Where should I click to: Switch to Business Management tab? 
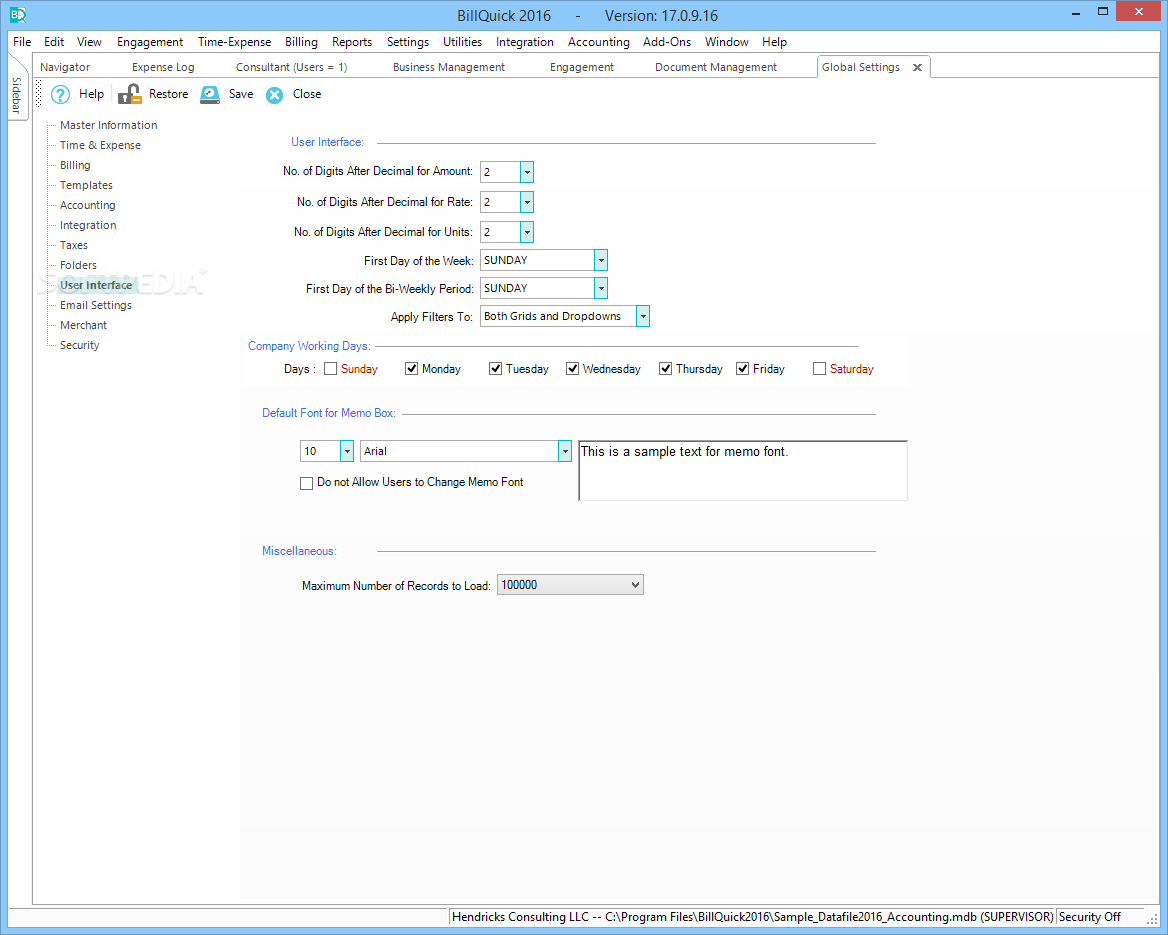(x=449, y=67)
